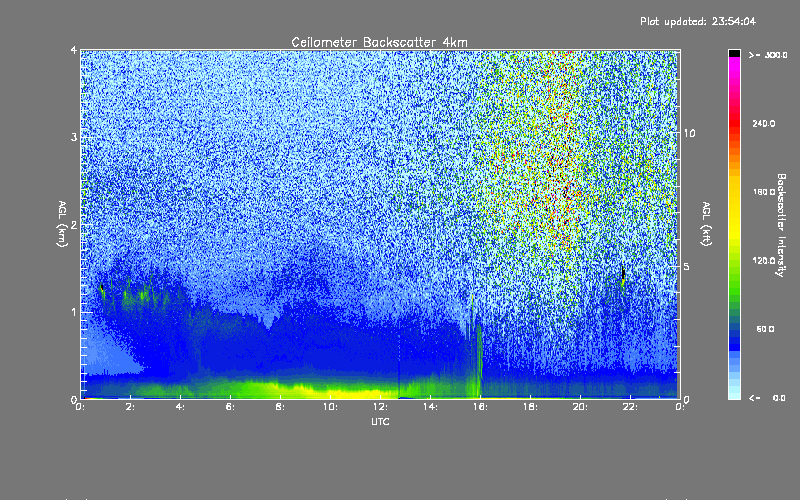Click the "Plot updated: 23:54:04" timestamp
This screenshot has height=500, width=800.
click(698, 21)
